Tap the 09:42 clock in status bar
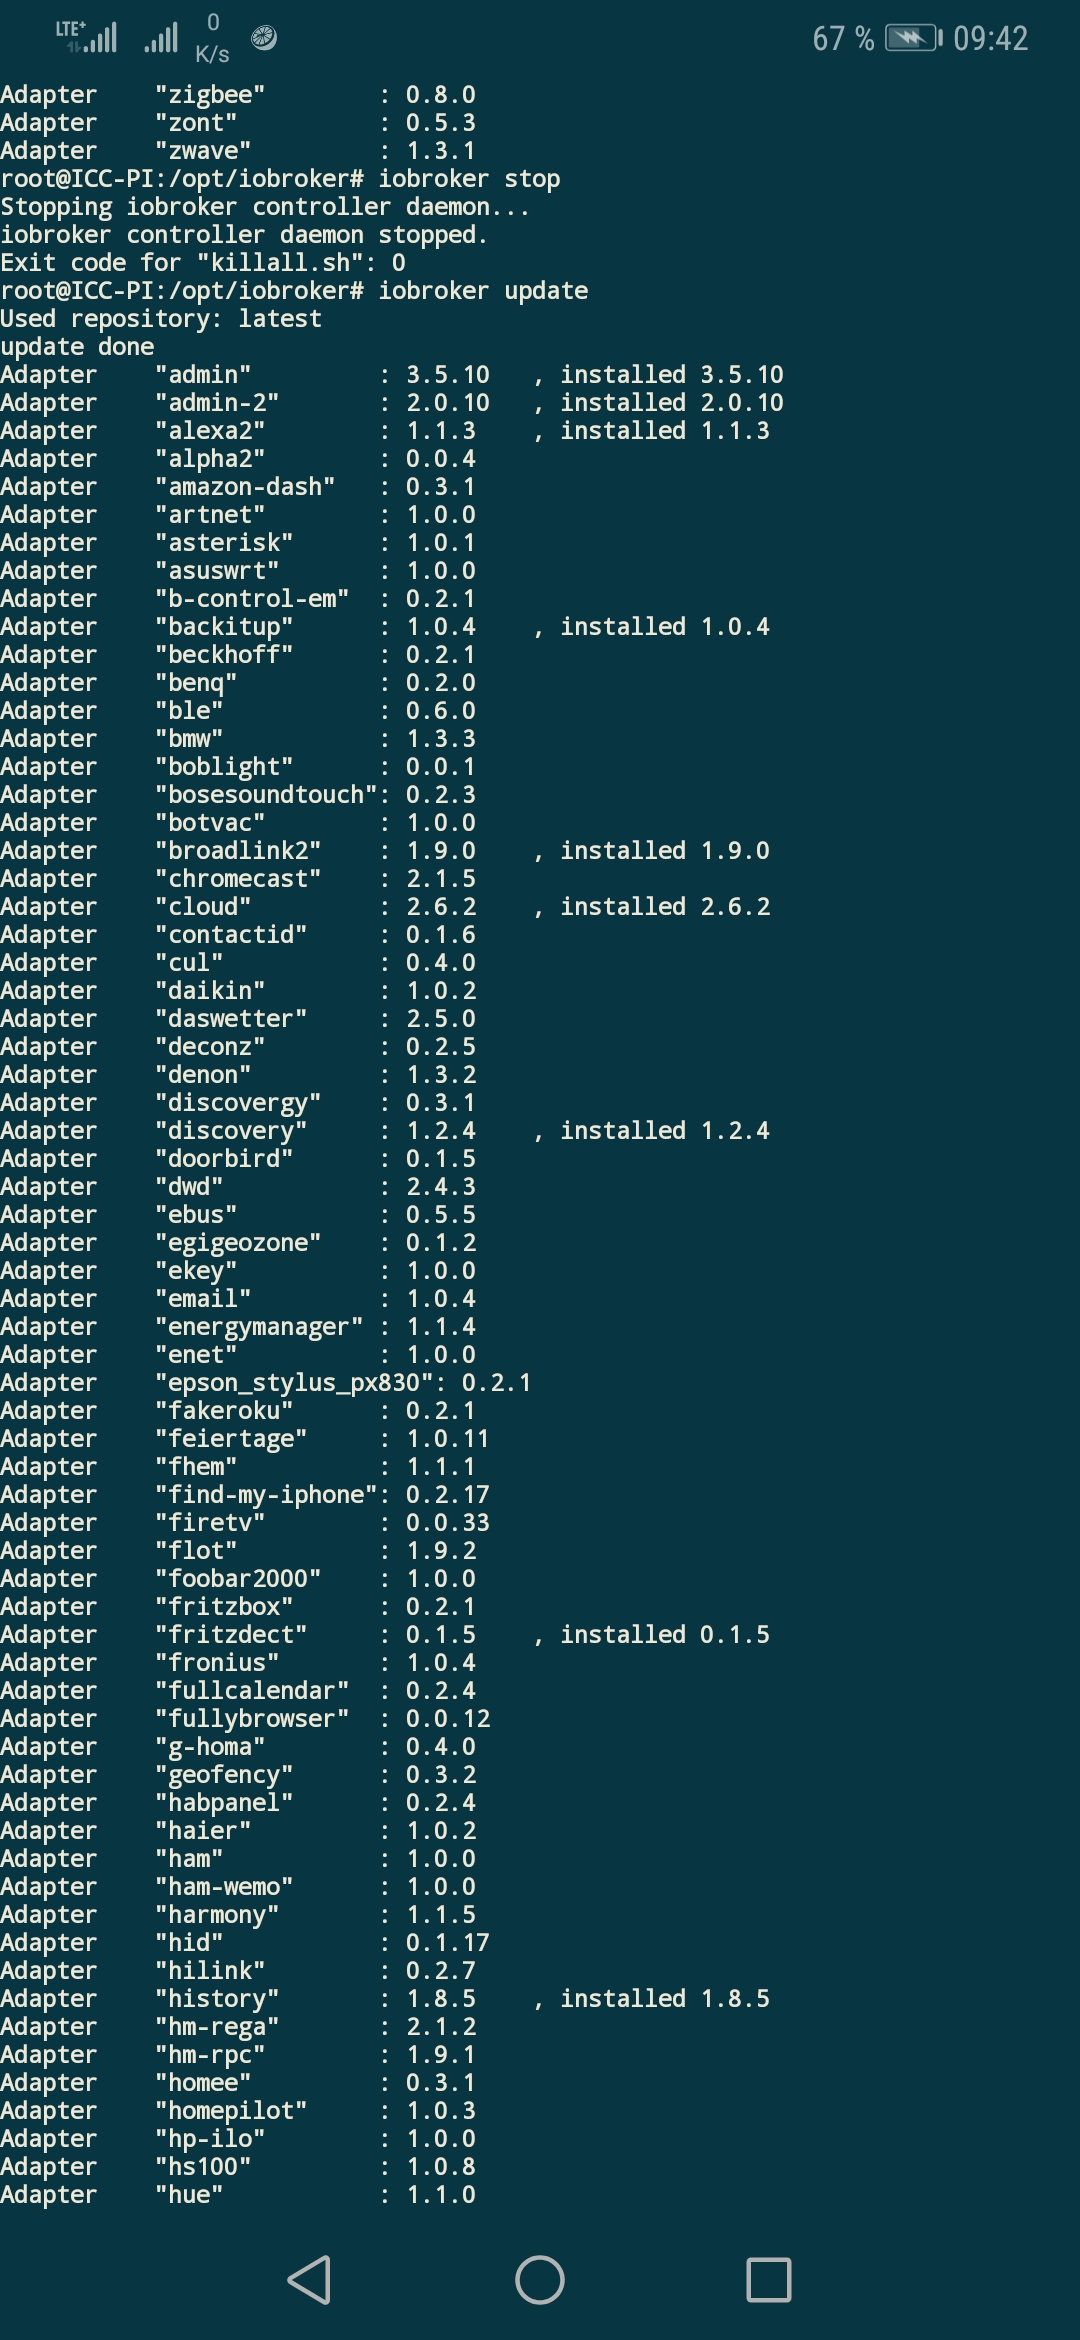Viewport: 1080px width, 2340px height. [990, 38]
